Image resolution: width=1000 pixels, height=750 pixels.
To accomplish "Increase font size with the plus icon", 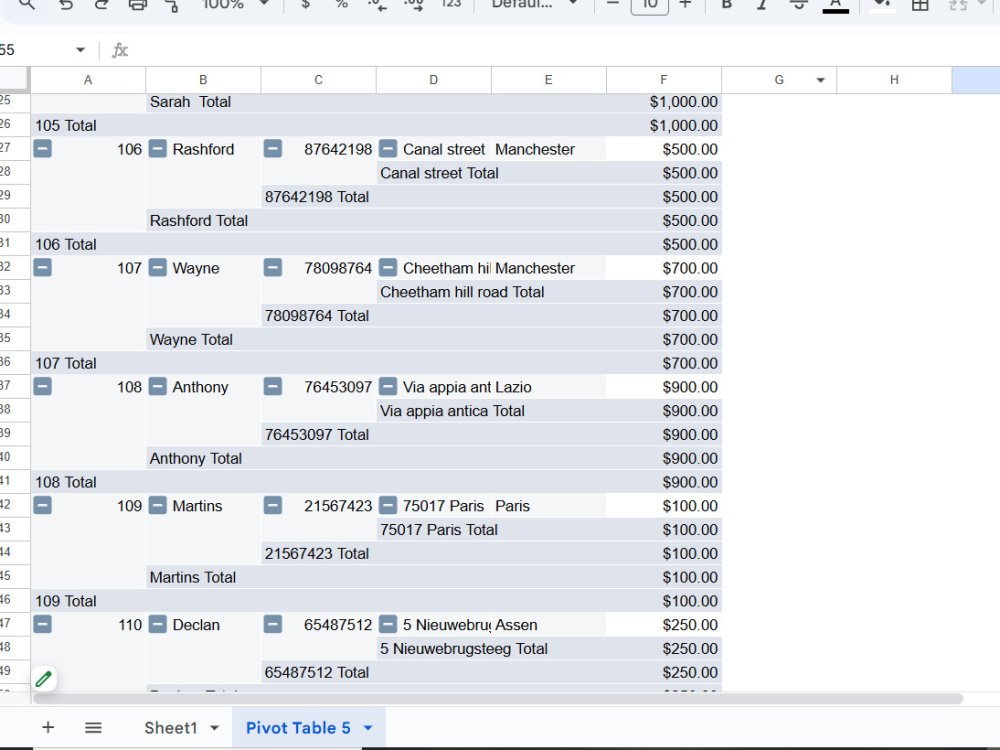I will click(x=686, y=4).
